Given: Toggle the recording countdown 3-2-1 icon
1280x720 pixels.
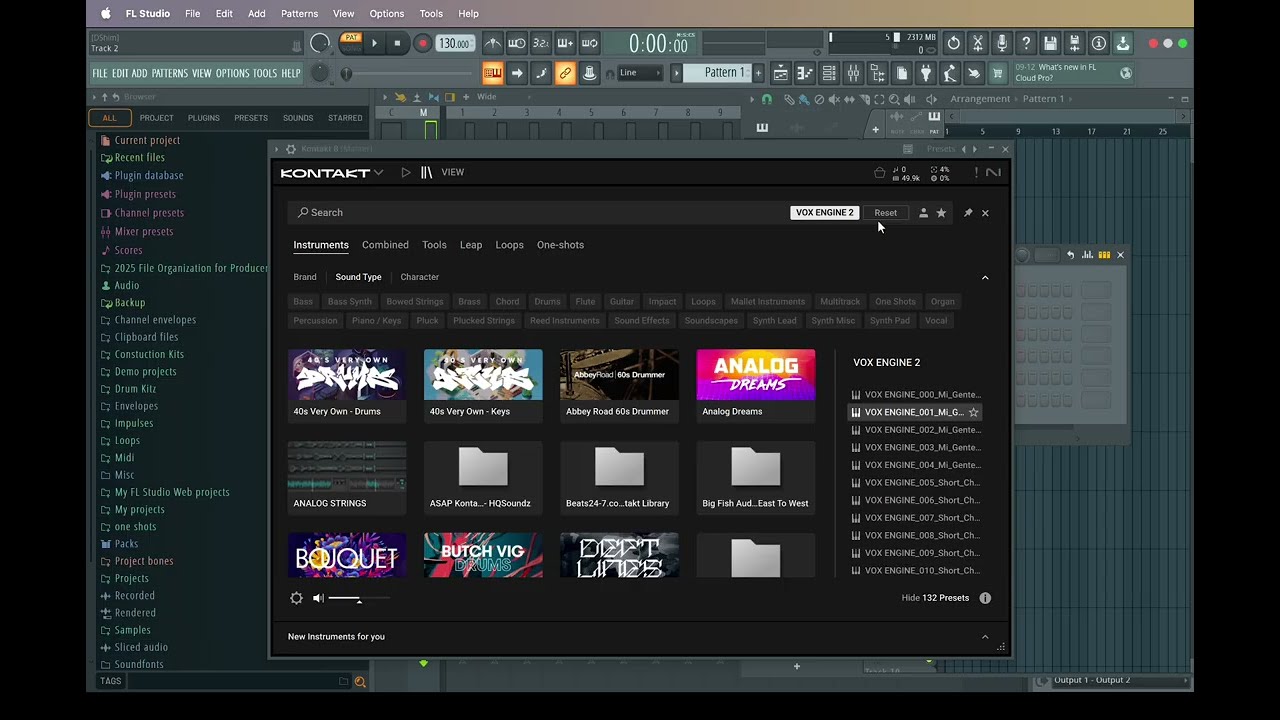Looking at the screenshot, I should [541, 43].
